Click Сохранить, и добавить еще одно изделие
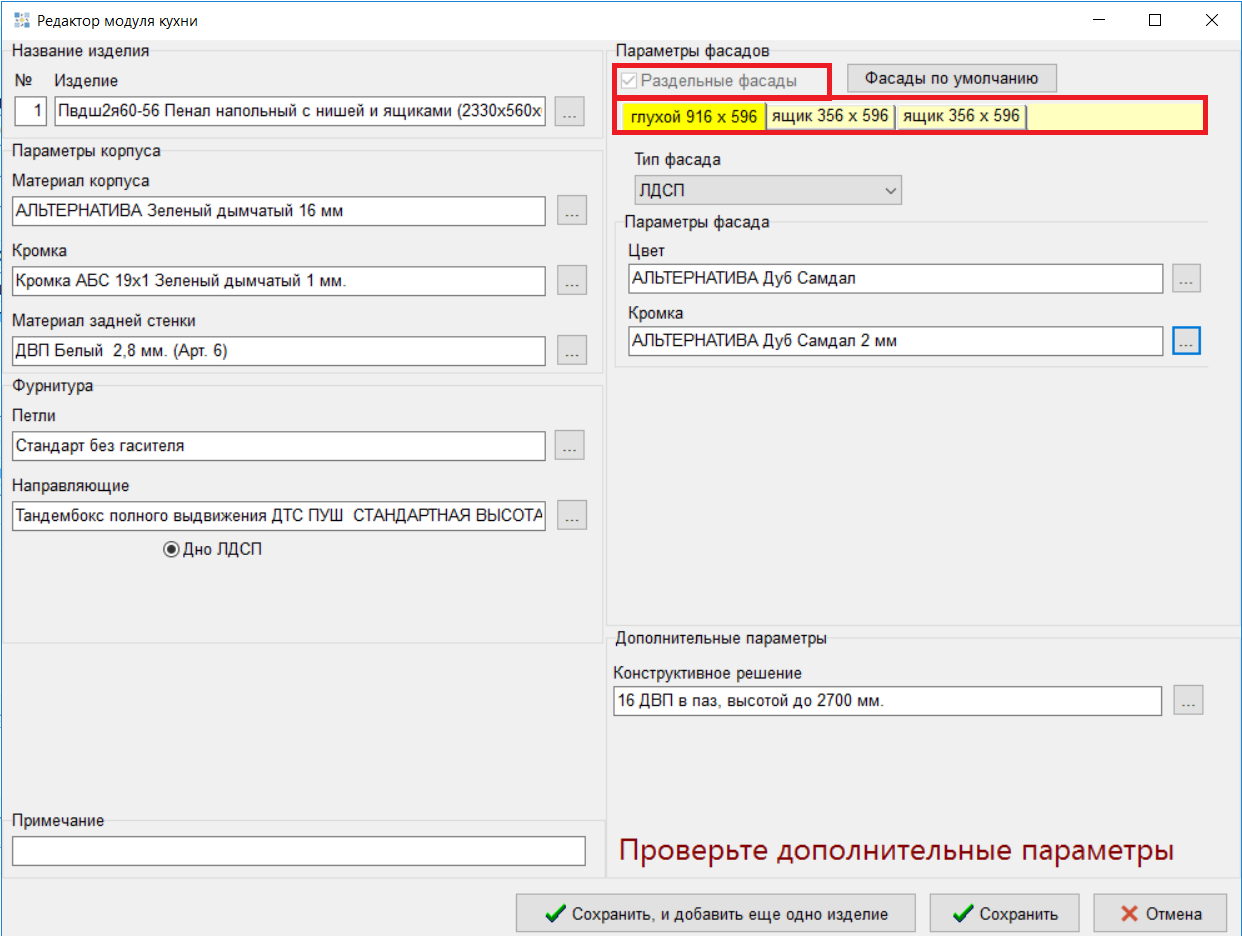This screenshot has height=936, width=1242. tap(715, 913)
